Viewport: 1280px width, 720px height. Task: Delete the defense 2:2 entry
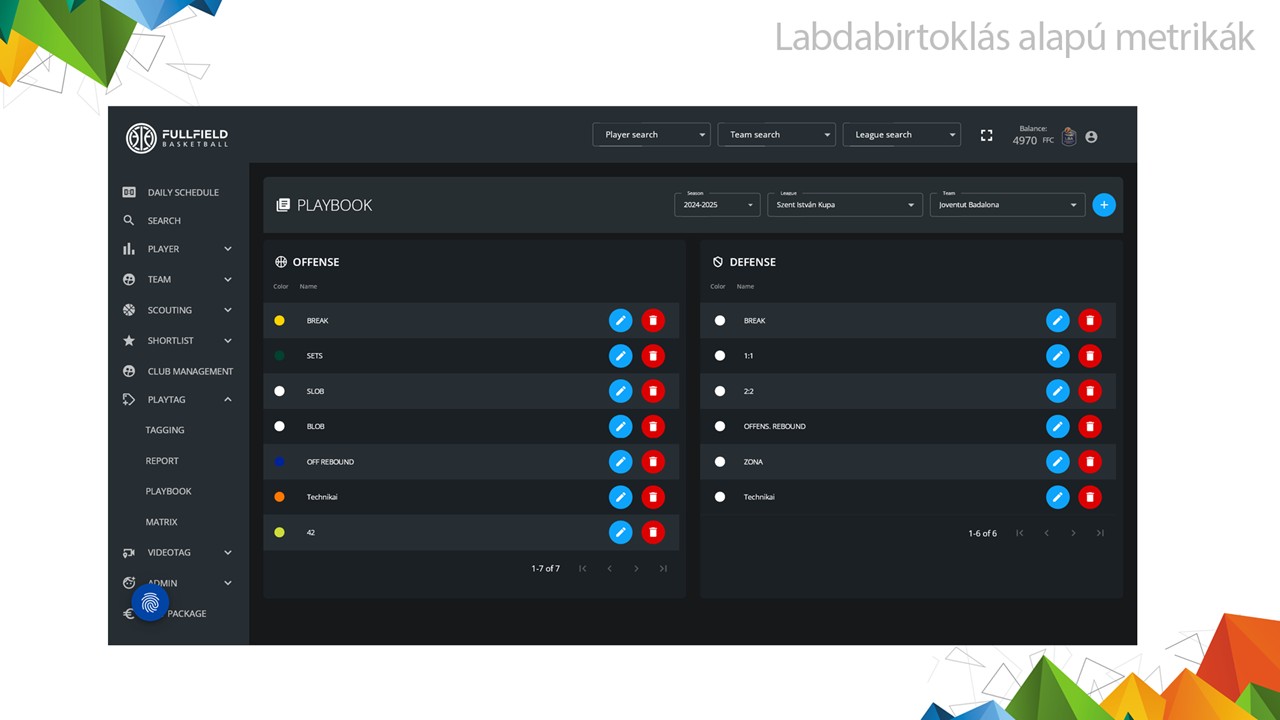pyautogui.click(x=1089, y=391)
